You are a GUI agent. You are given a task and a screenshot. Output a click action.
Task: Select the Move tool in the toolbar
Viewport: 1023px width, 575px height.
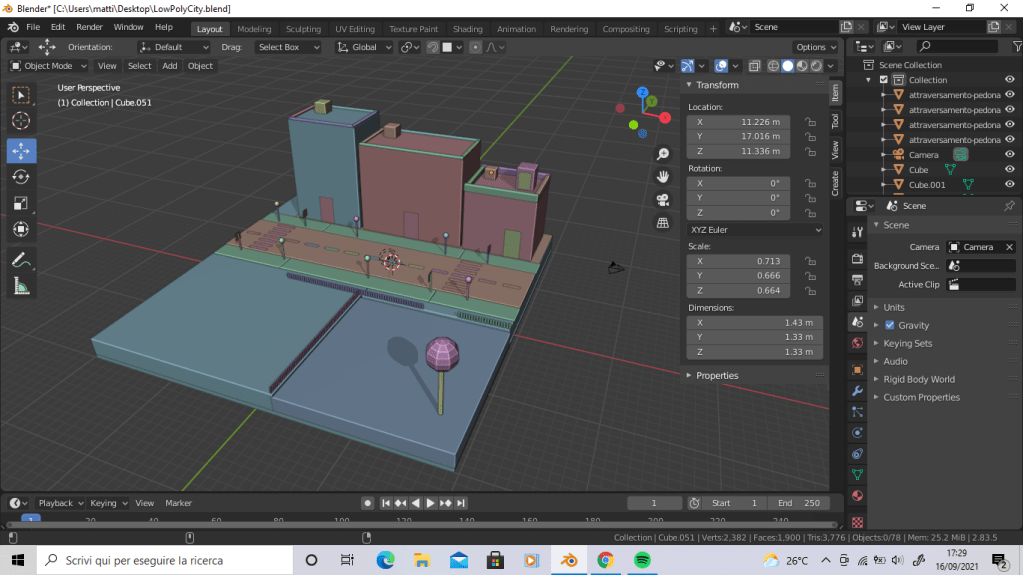21,150
